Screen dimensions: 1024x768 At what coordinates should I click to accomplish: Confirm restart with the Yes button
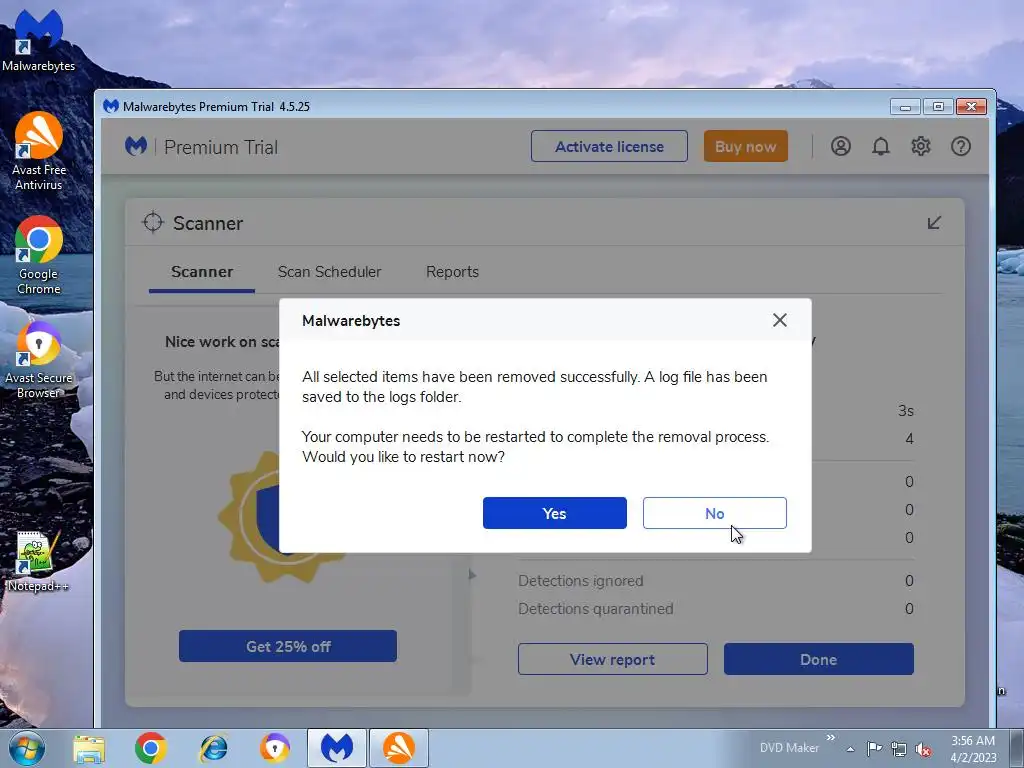tap(554, 513)
